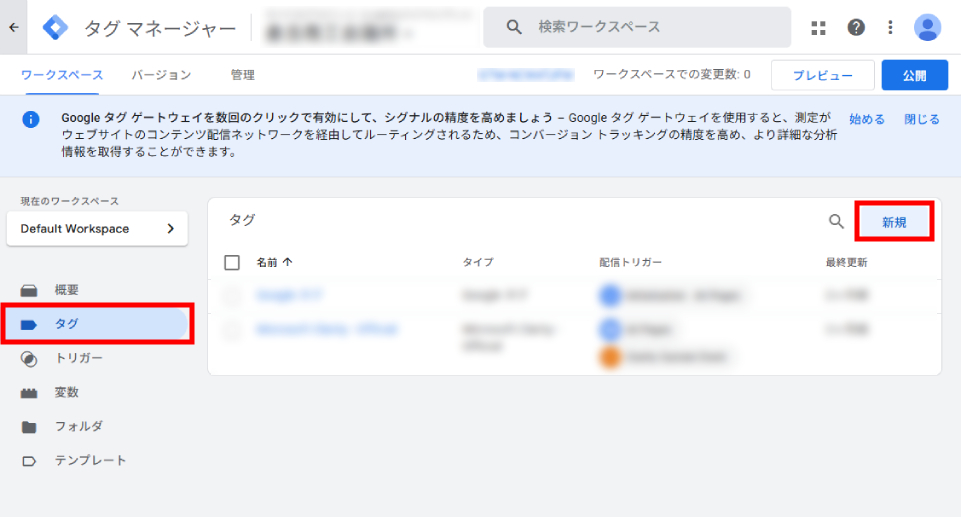Screen dimensions: 961x517
Task: Open the Google apps grid icon
Action: [819, 27]
